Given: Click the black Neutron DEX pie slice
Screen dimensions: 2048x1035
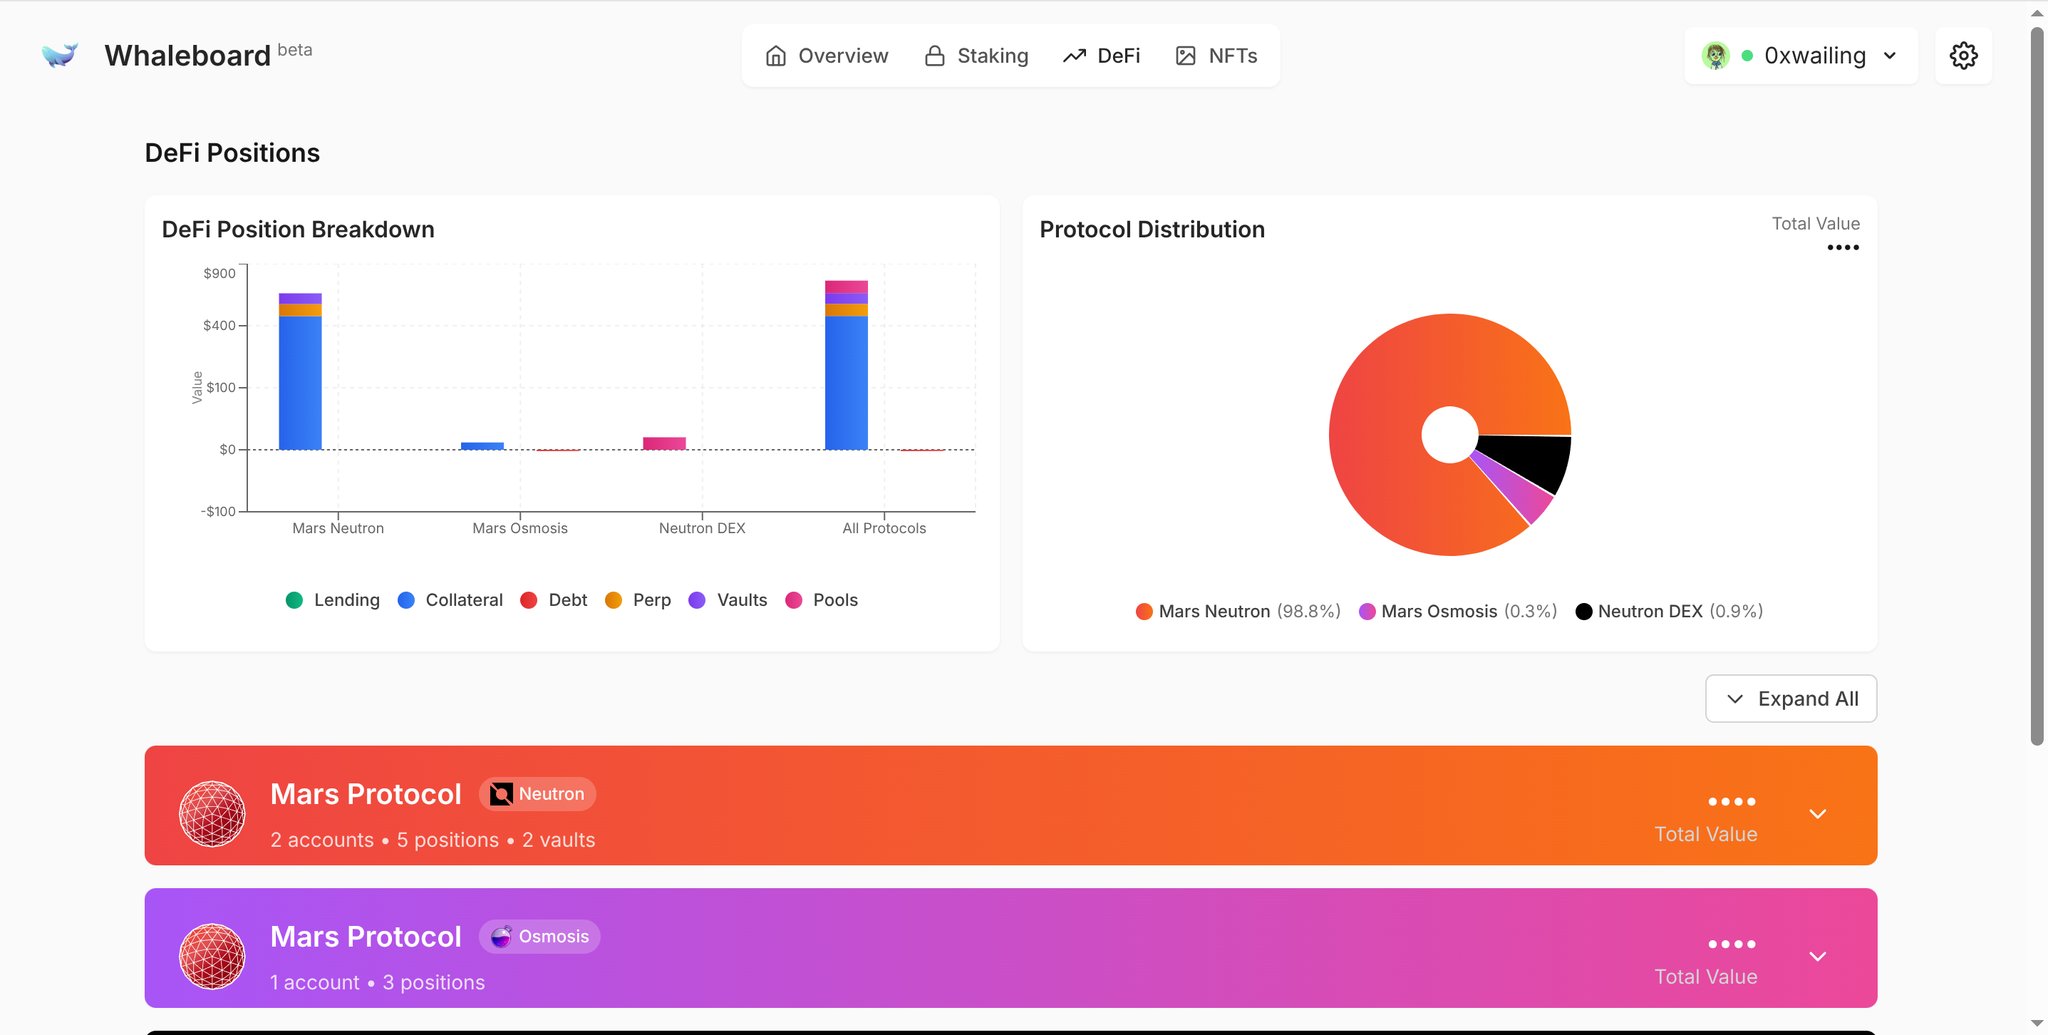Looking at the screenshot, I should (x=1530, y=459).
